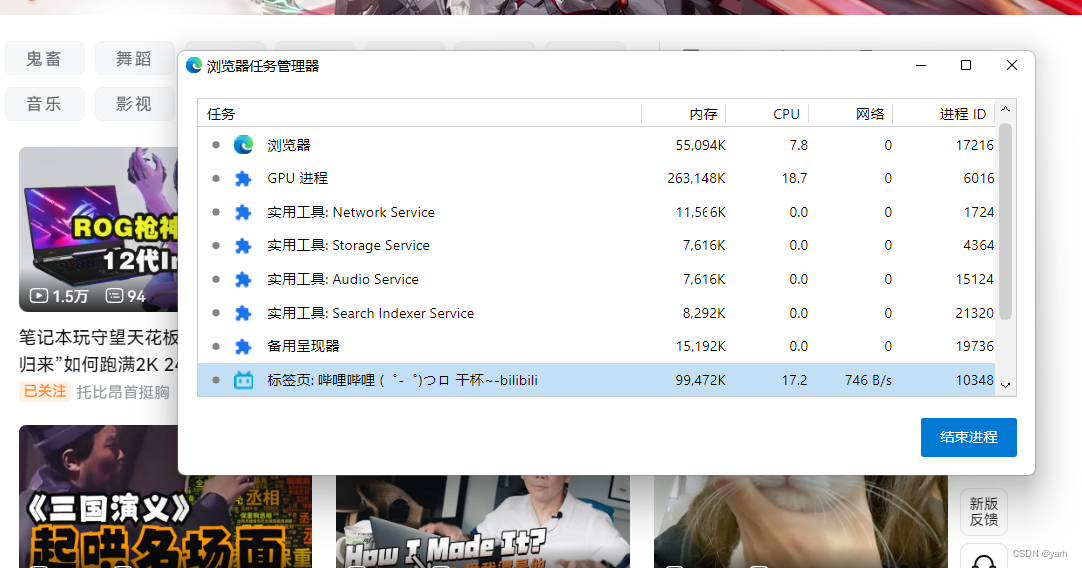Sort processes by the 内存 column header

coord(684,114)
